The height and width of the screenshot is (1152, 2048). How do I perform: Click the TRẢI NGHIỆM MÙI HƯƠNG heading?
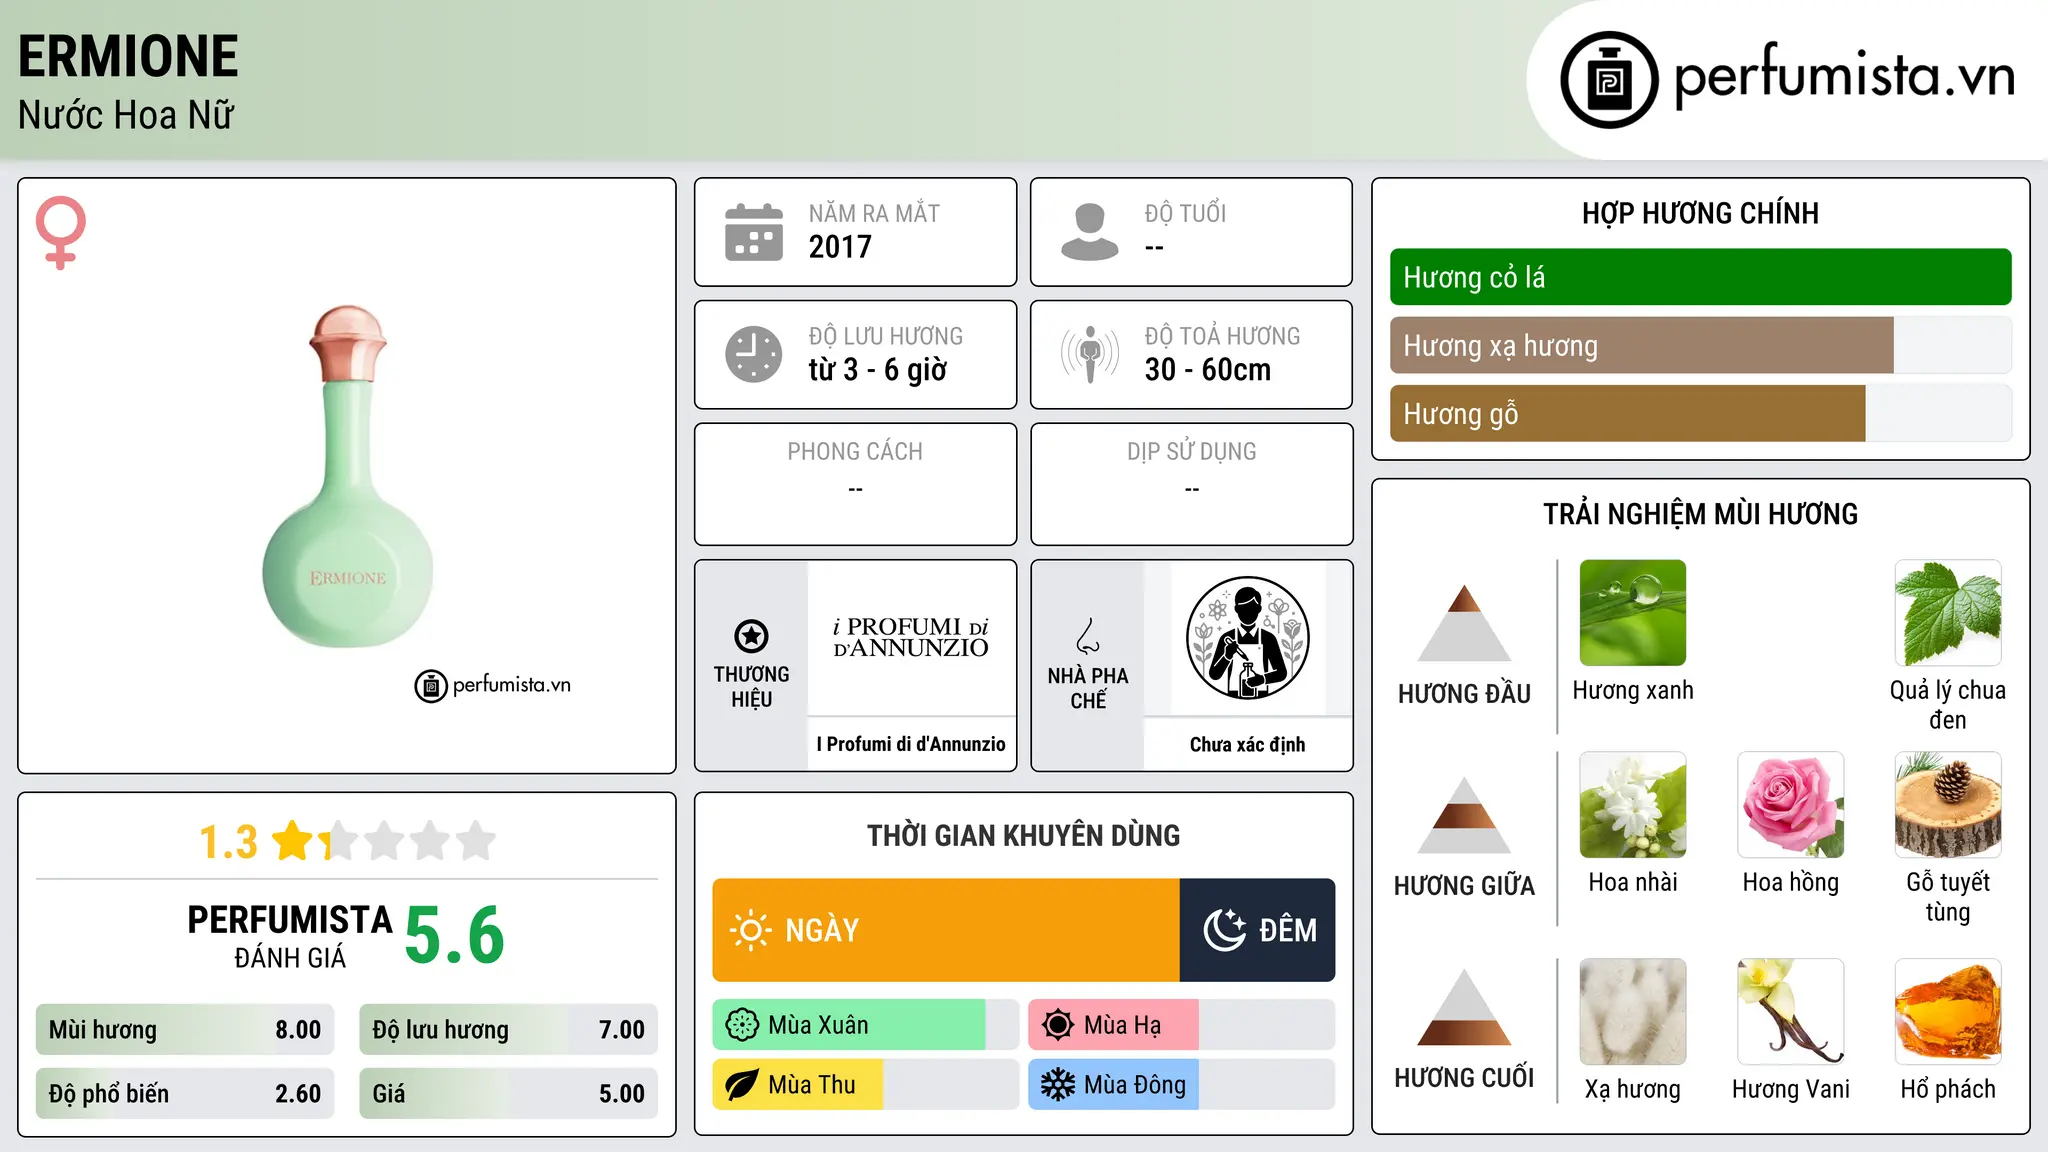[x=1700, y=514]
